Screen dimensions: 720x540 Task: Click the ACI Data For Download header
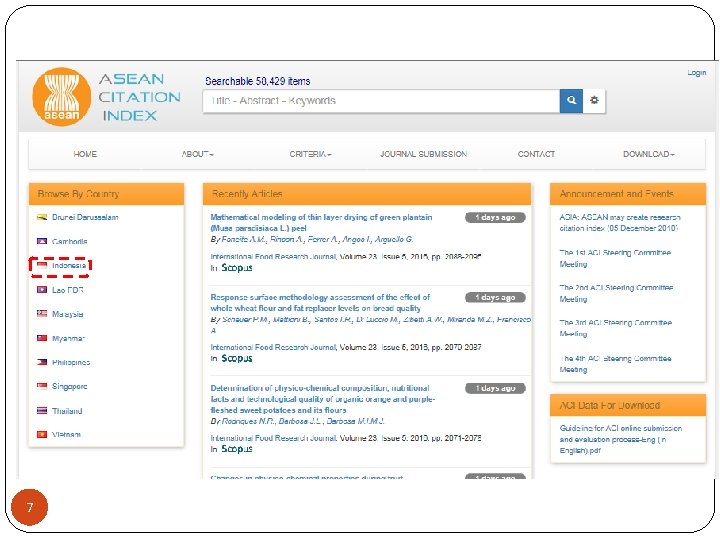coord(628,405)
